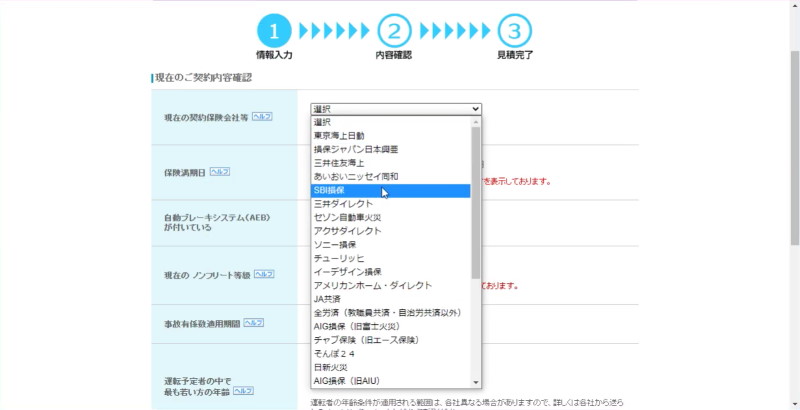The height and width of the screenshot is (410, 800).
Task: Choose ソニー損保 option
Action: click(390, 245)
